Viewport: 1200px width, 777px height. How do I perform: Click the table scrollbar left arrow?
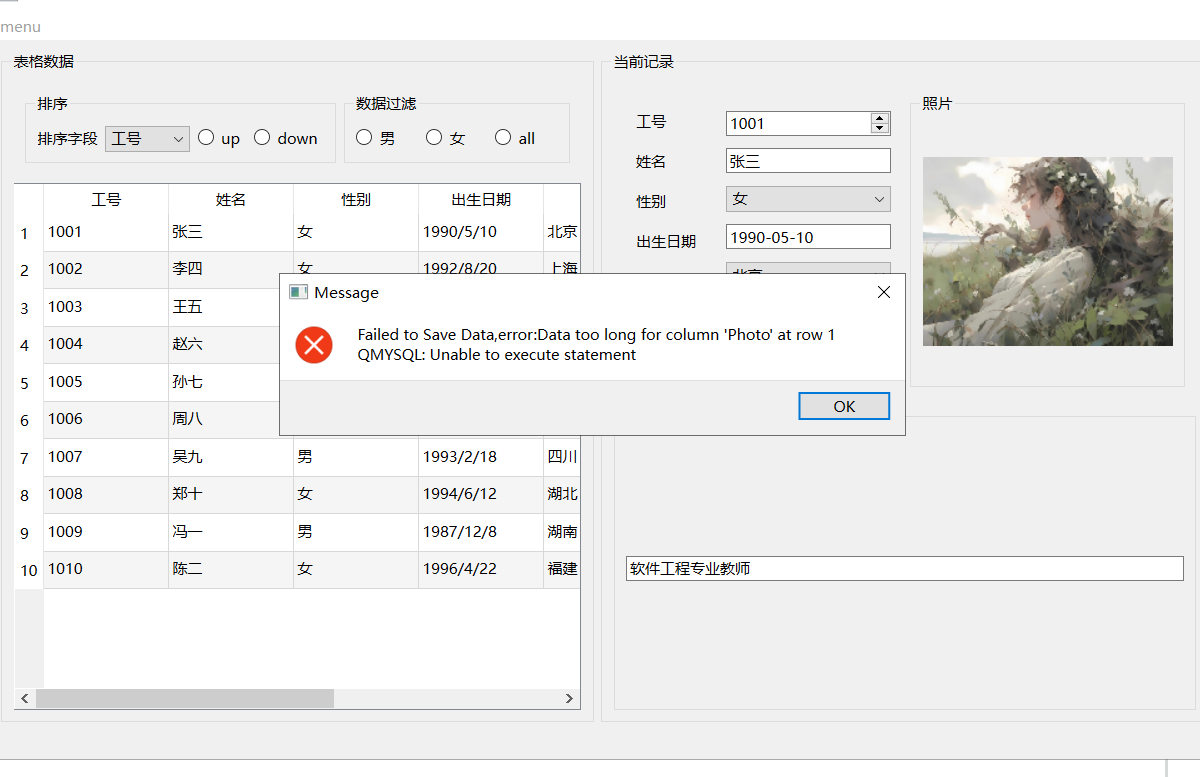tap(25, 698)
